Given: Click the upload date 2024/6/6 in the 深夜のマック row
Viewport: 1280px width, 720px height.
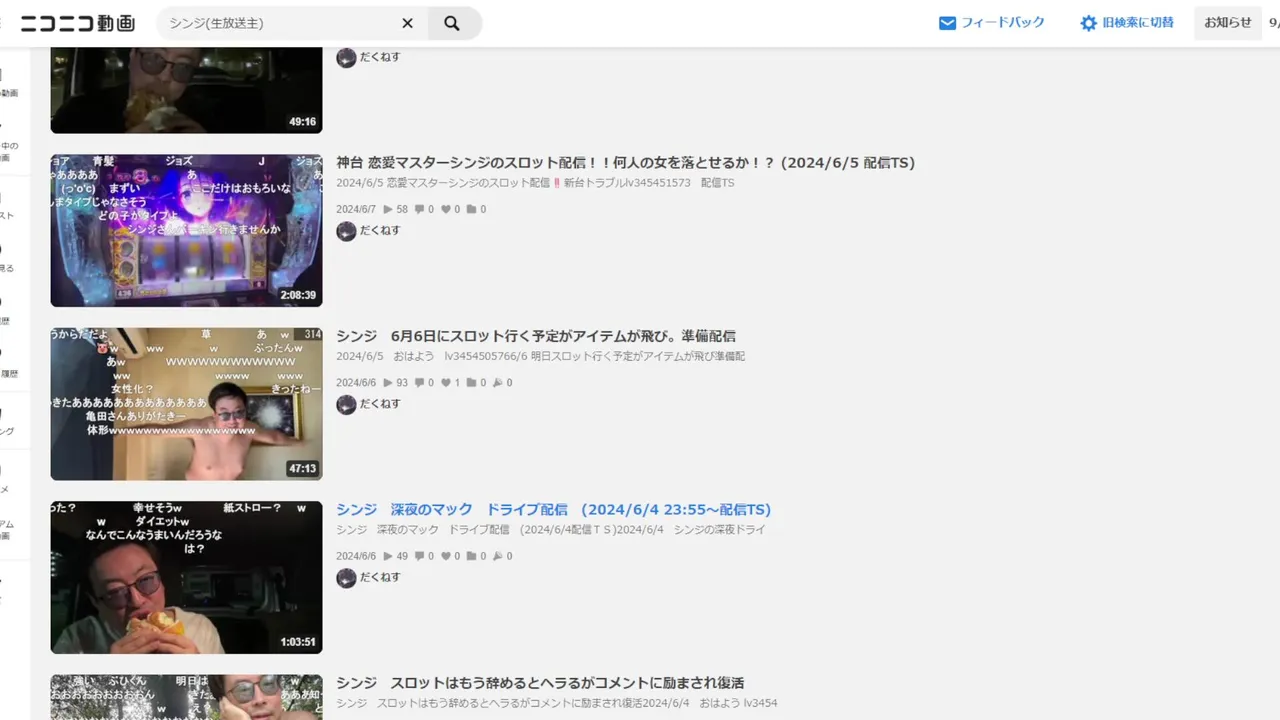Looking at the screenshot, I should tap(356, 556).
